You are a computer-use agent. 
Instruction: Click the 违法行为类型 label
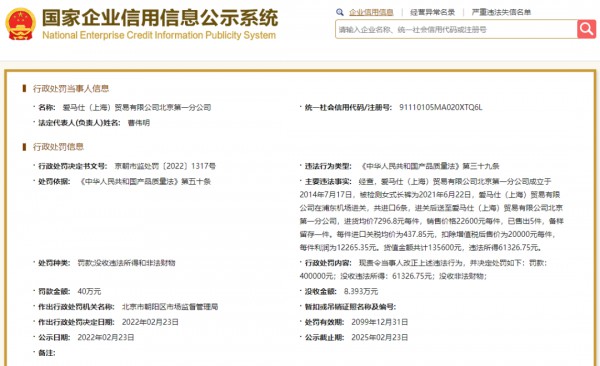[328, 166]
